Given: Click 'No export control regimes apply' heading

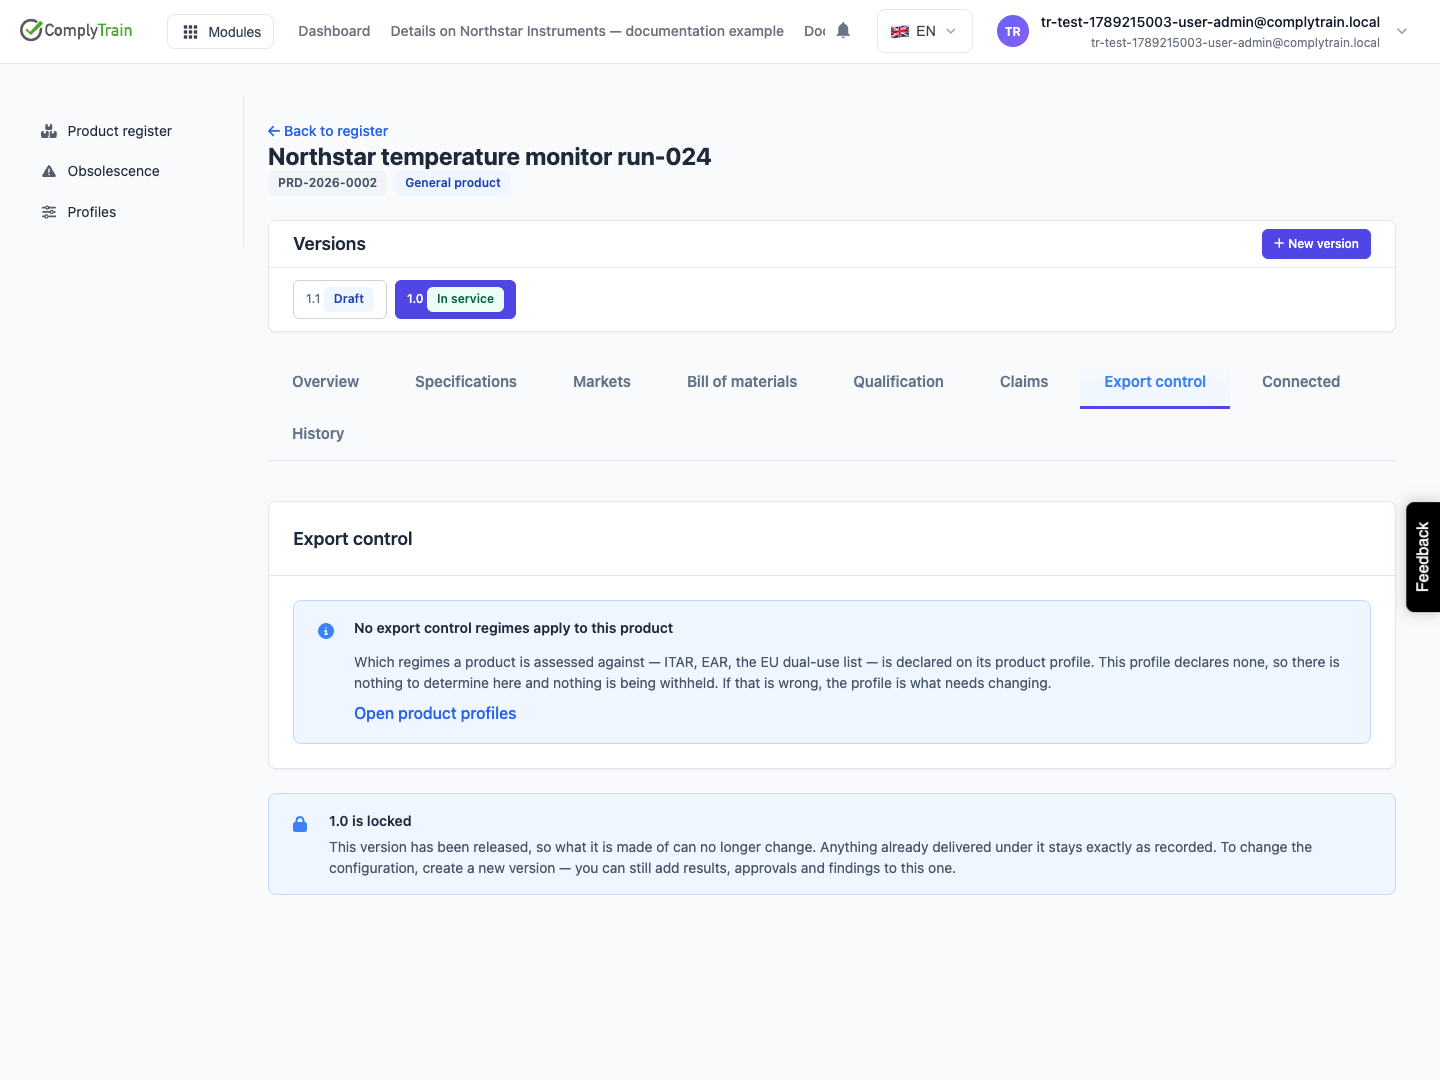Looking at the screenshot, I should [513, 628].
